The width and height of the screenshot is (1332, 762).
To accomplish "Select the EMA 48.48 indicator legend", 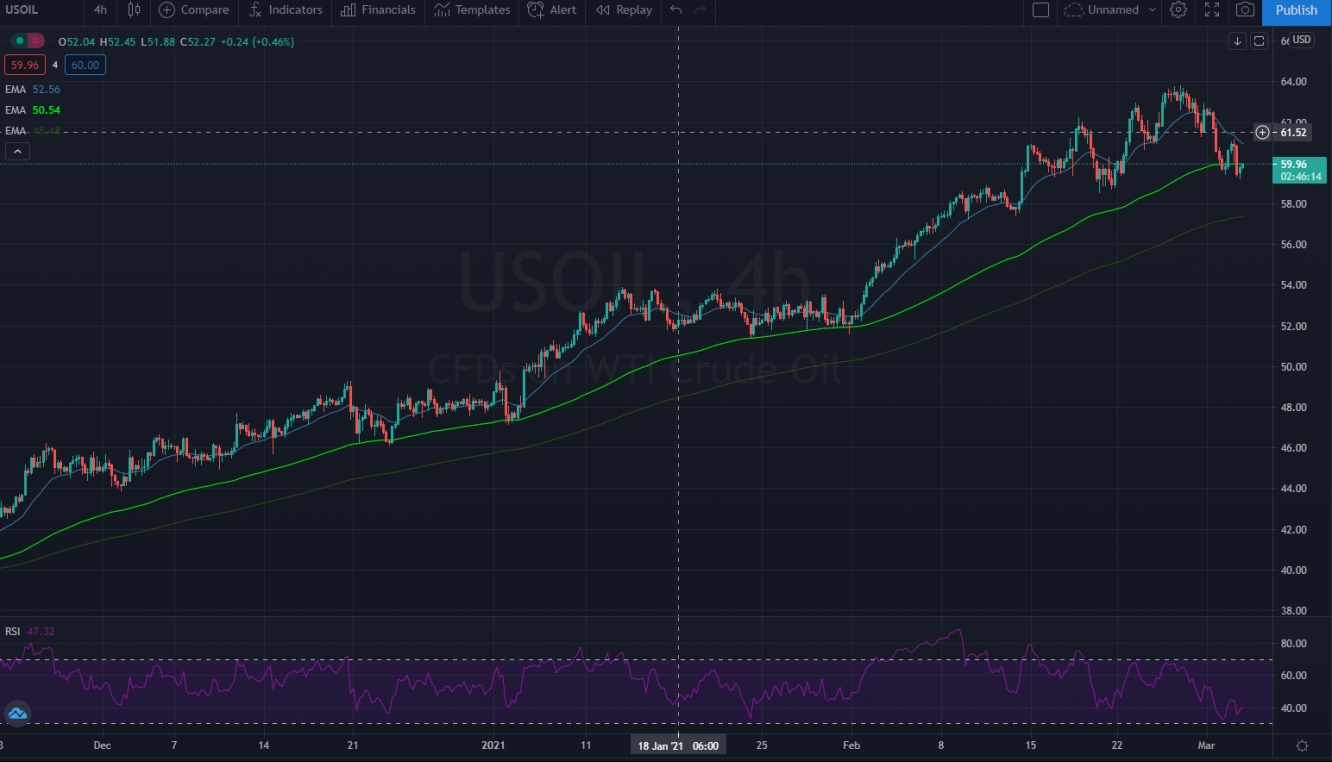I will point(33,131).
